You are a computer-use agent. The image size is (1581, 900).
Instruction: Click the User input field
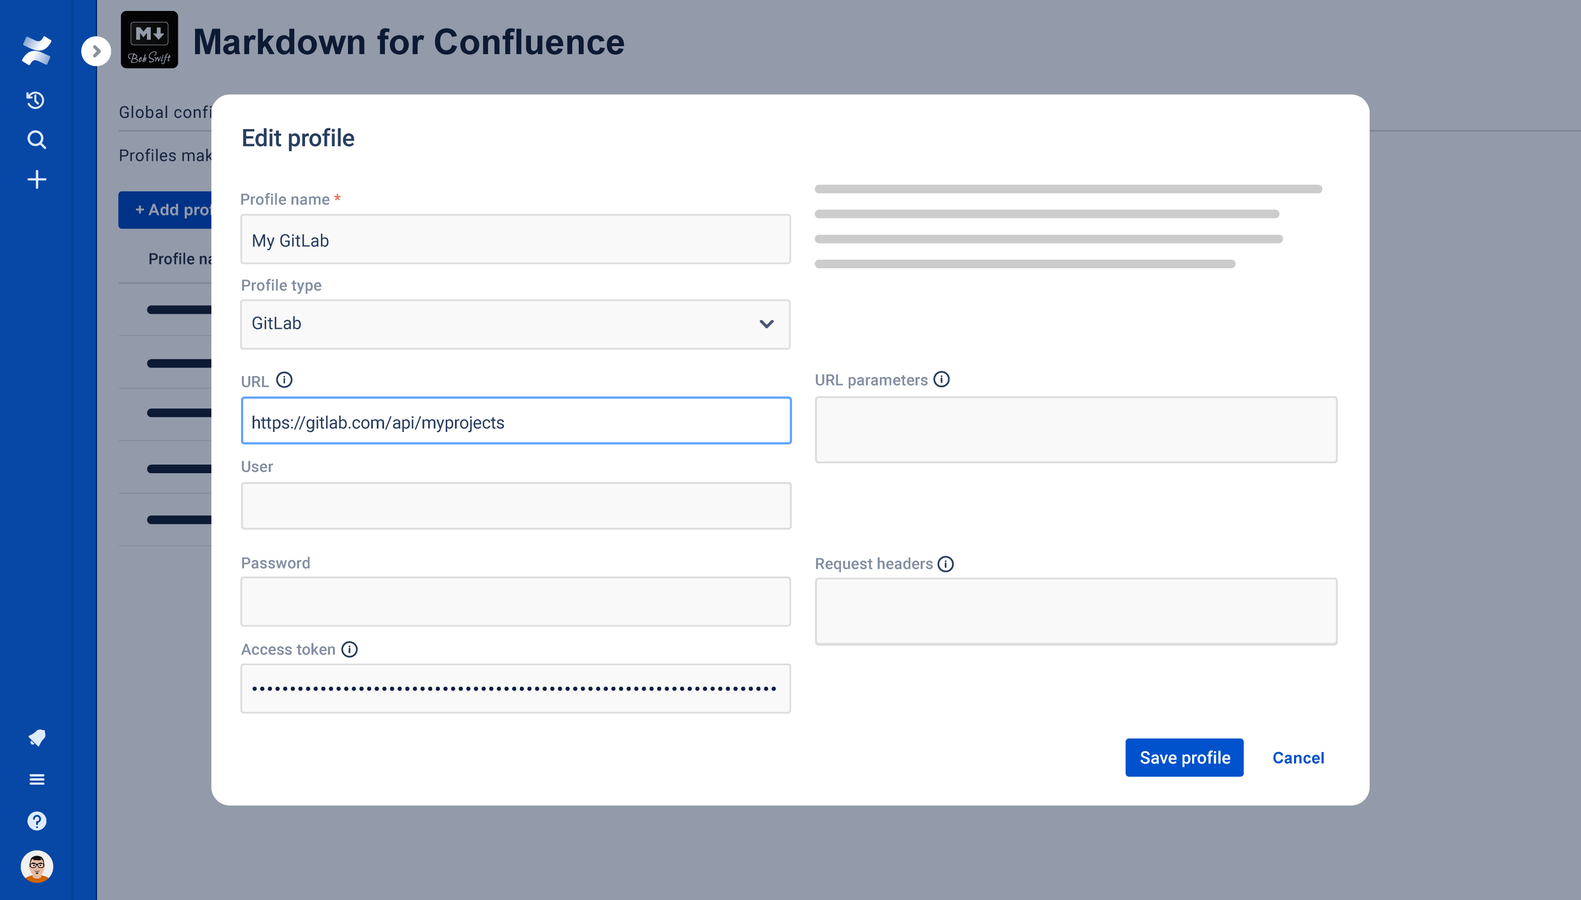click(516, 506)
